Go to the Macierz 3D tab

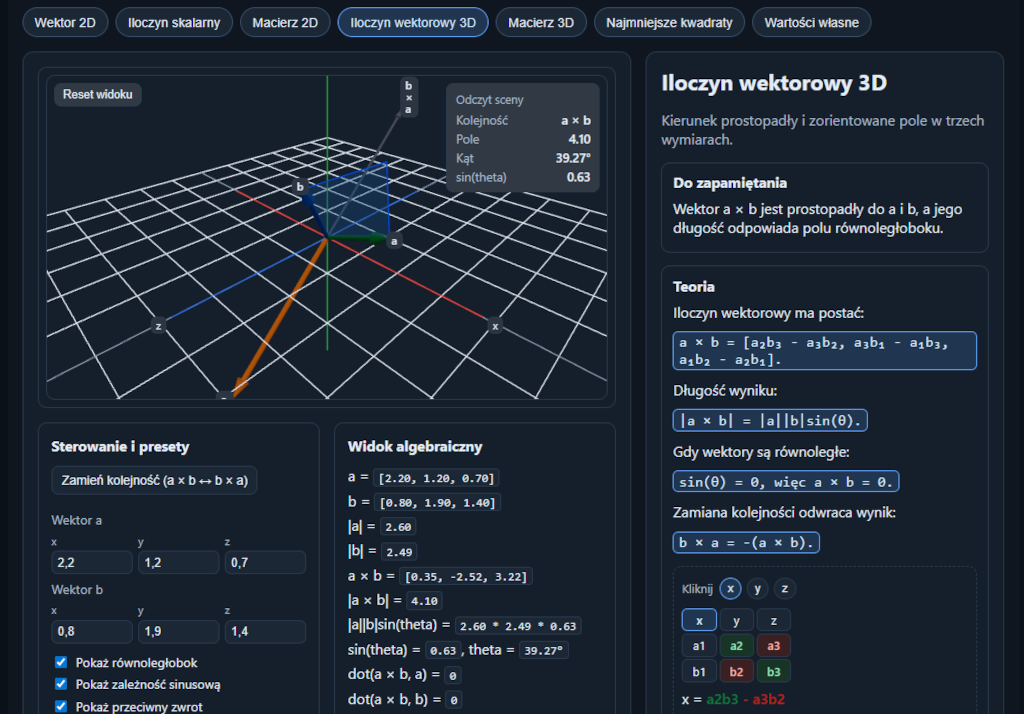tap(541, 23)
